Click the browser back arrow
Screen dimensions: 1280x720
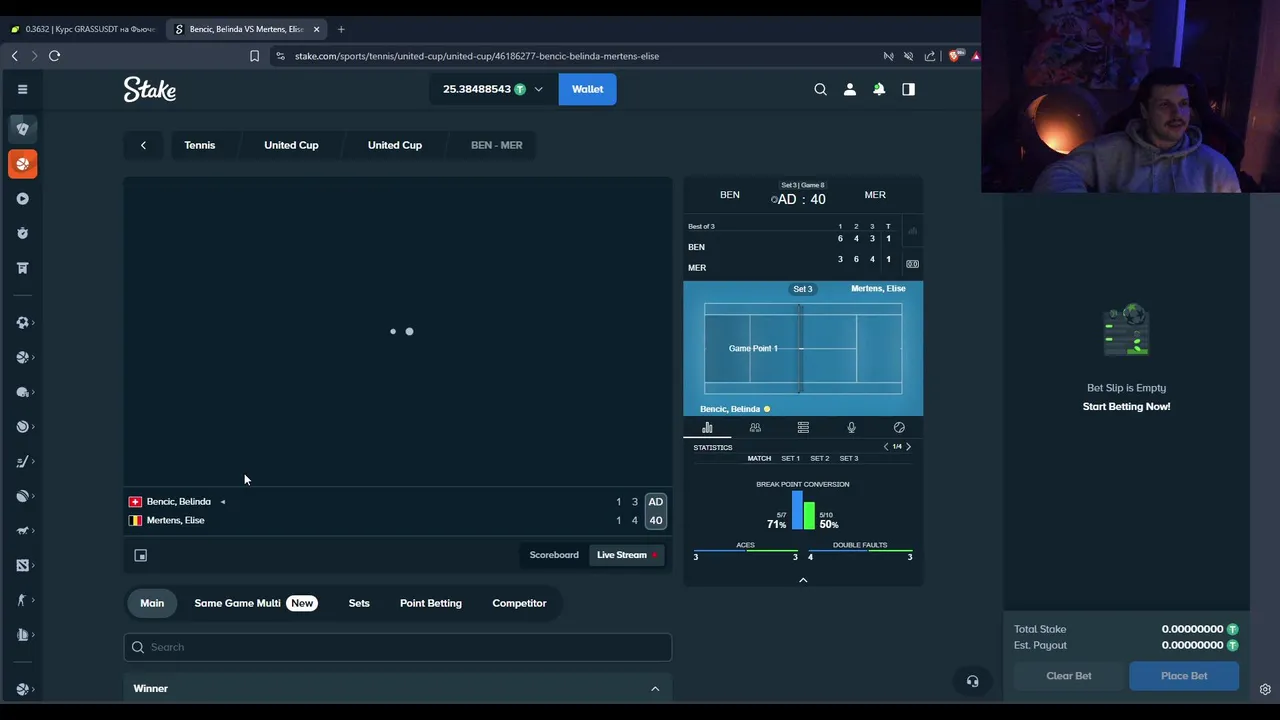tap(15, 56)
